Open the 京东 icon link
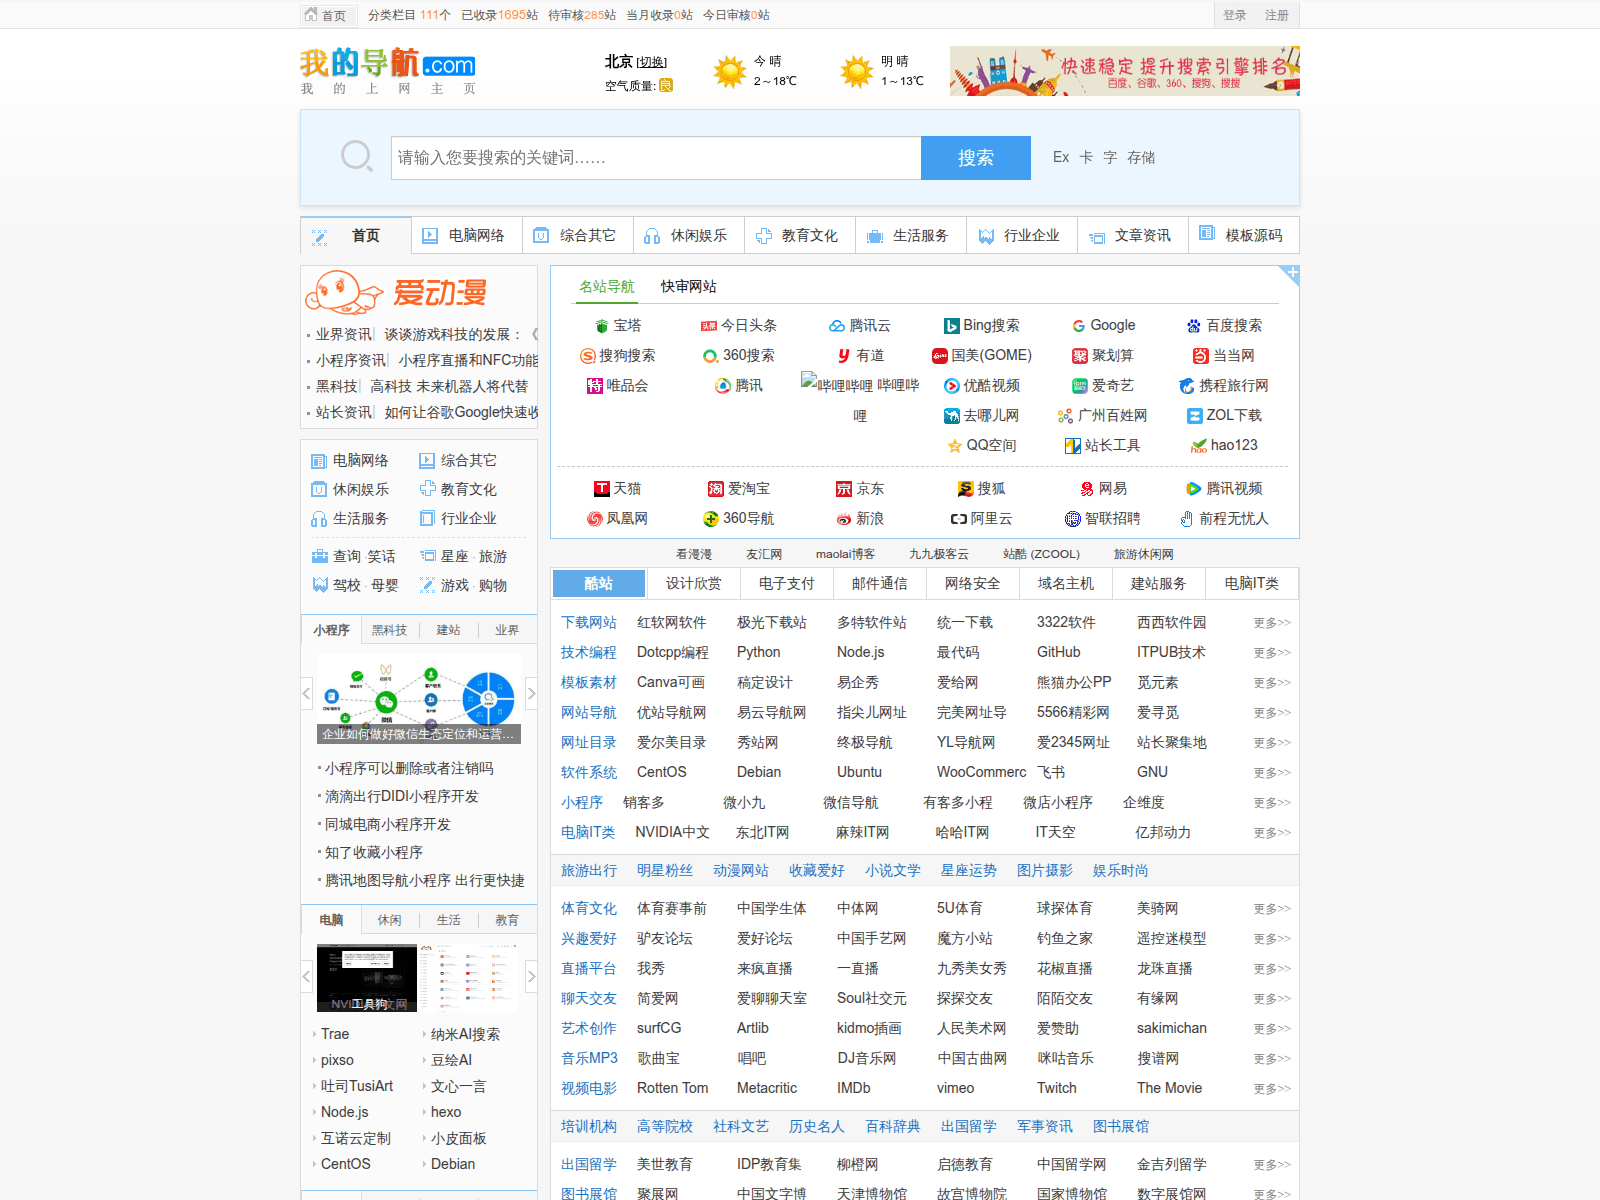The width and height of the screenshot is (1600, 1200). (x=844, y=489)
